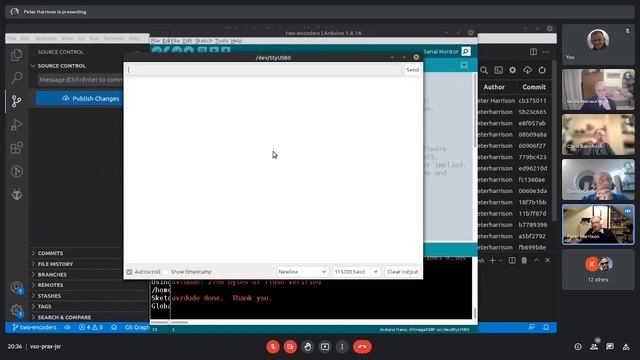This screenshot has height=360, width=640.
Task: Open the 115200 baud rate dropdown
Action: click(356, 272)
